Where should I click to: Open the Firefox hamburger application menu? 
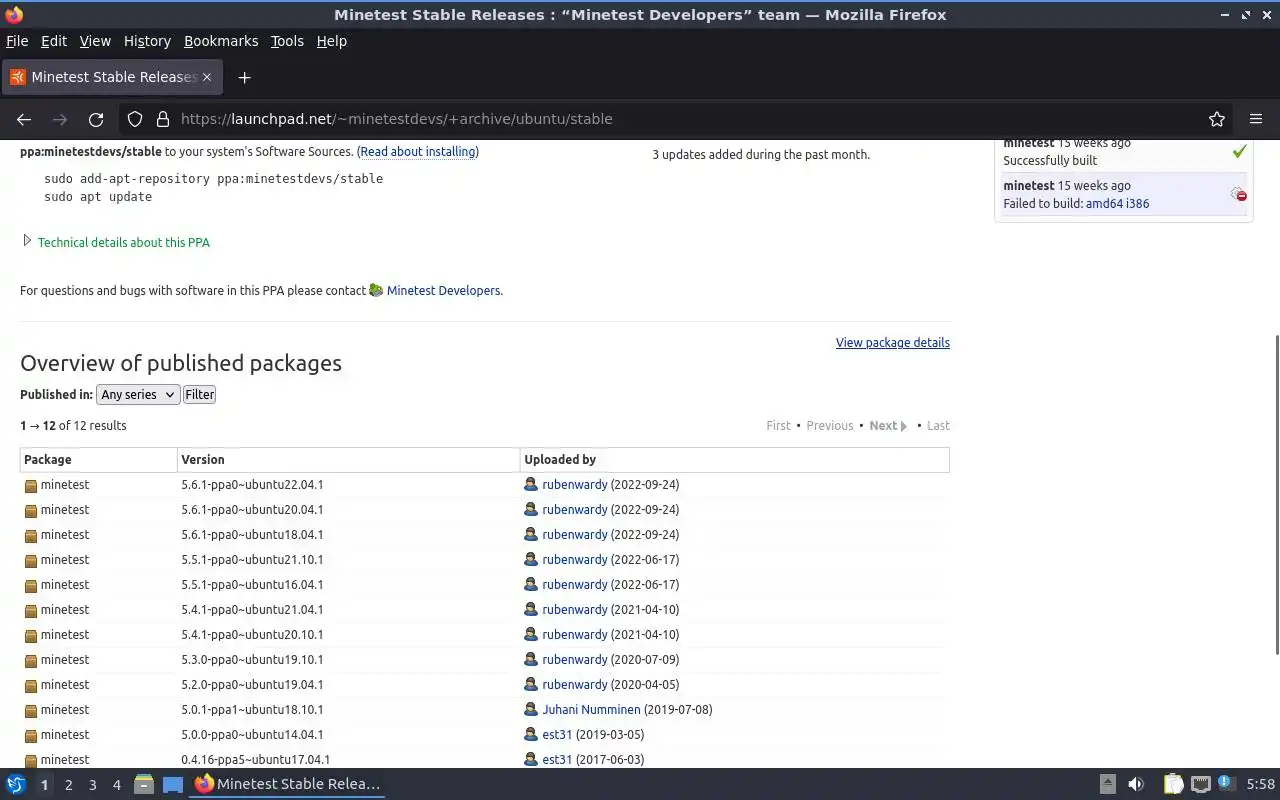(1256, 119)
